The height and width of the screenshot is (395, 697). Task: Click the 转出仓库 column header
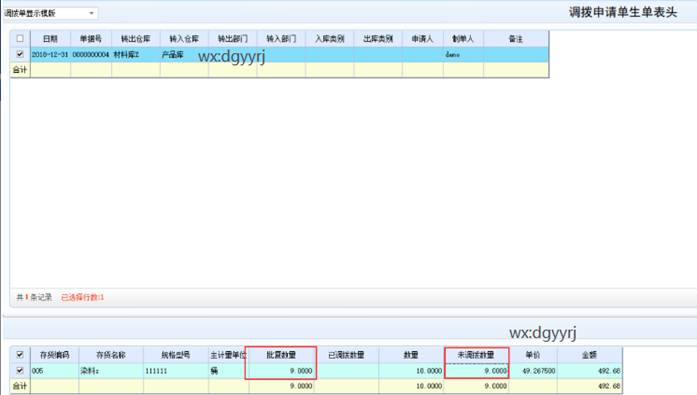(x=136, y=39)
